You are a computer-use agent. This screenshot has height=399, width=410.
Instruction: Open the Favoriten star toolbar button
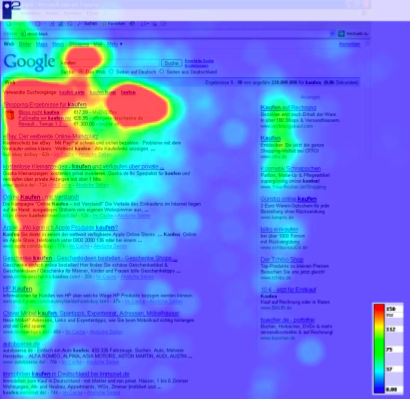(x=113, y=24)
